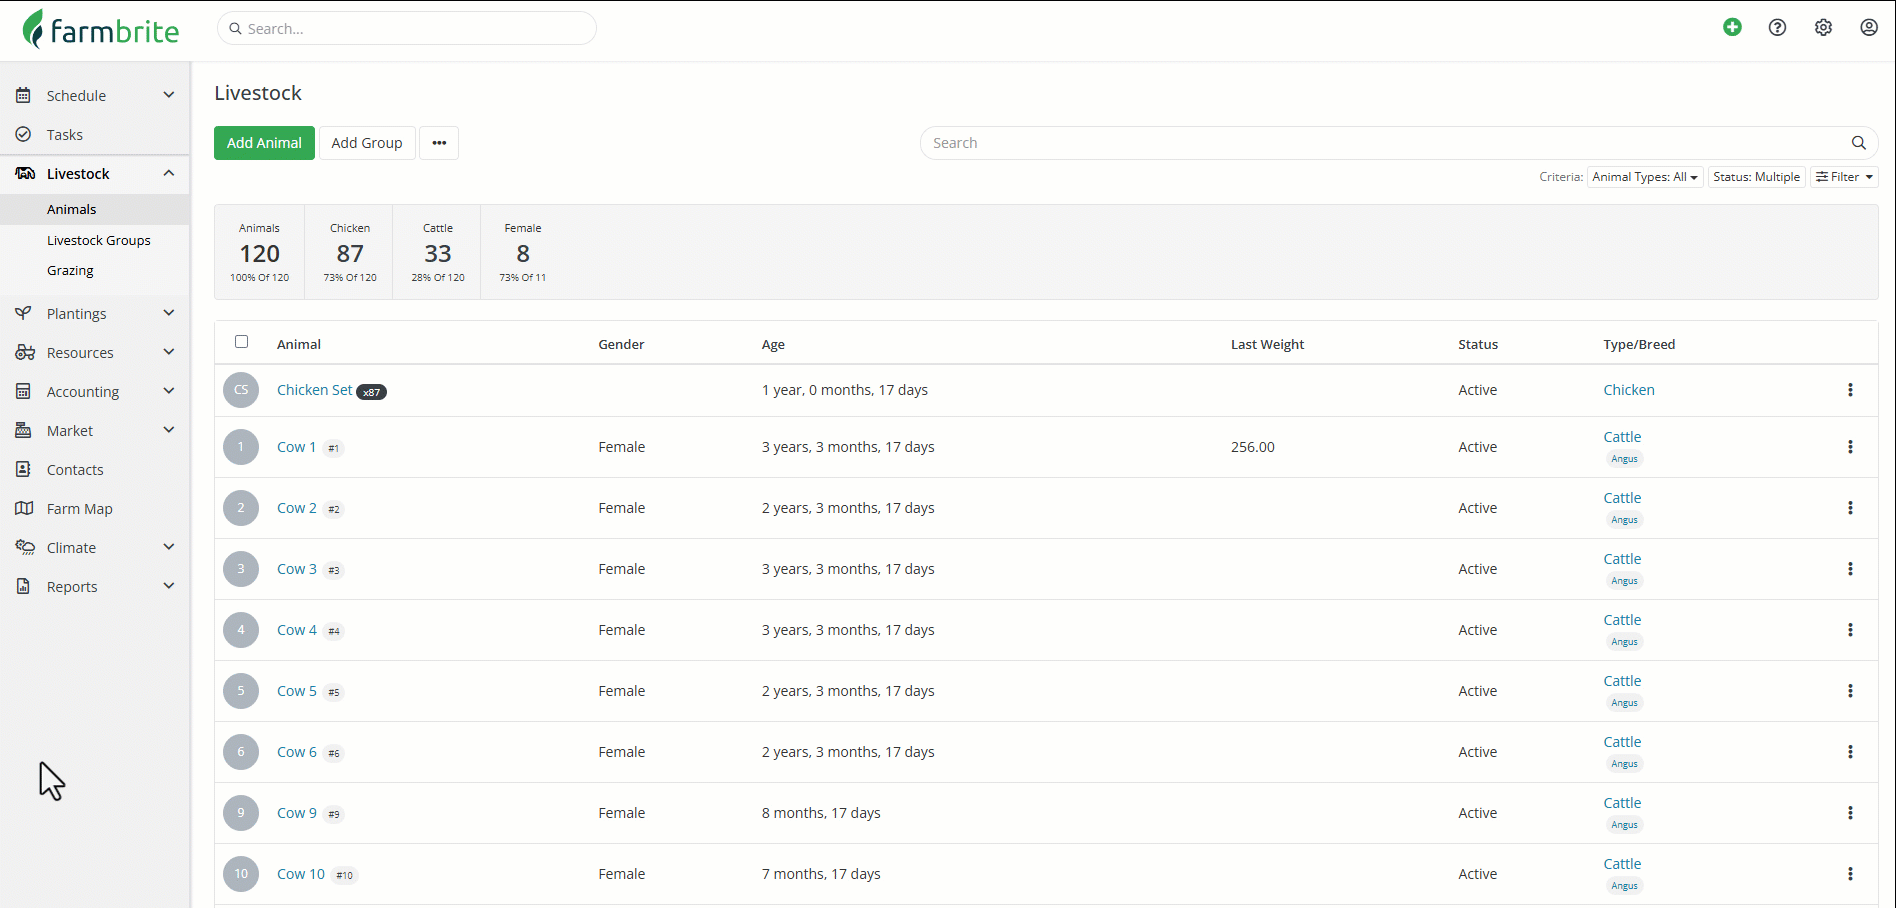Follow the Chicken type link
Viewport: 1896px width, 908px height.
point(1629,390)
